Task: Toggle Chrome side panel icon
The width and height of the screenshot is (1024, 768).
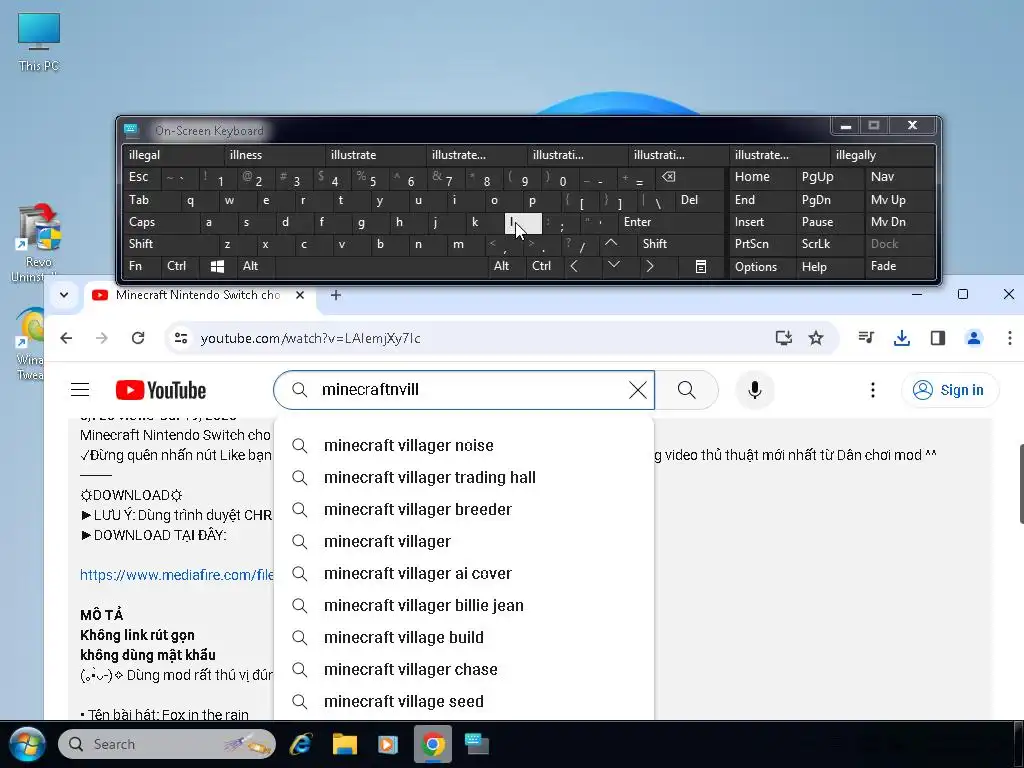Action: (938, 338)
